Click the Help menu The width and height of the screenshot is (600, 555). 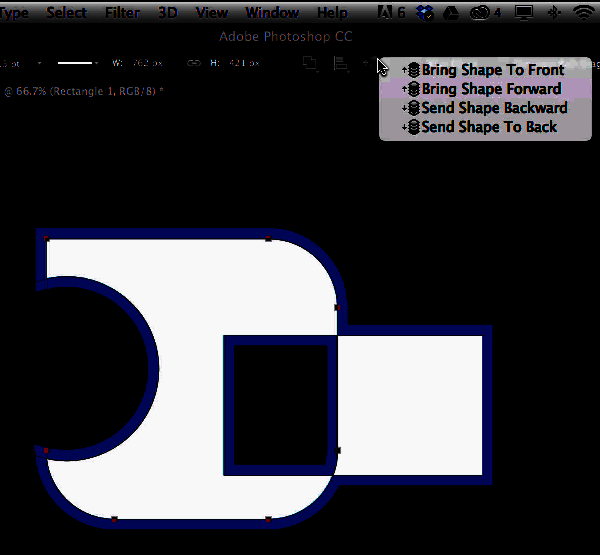[332, 13]
